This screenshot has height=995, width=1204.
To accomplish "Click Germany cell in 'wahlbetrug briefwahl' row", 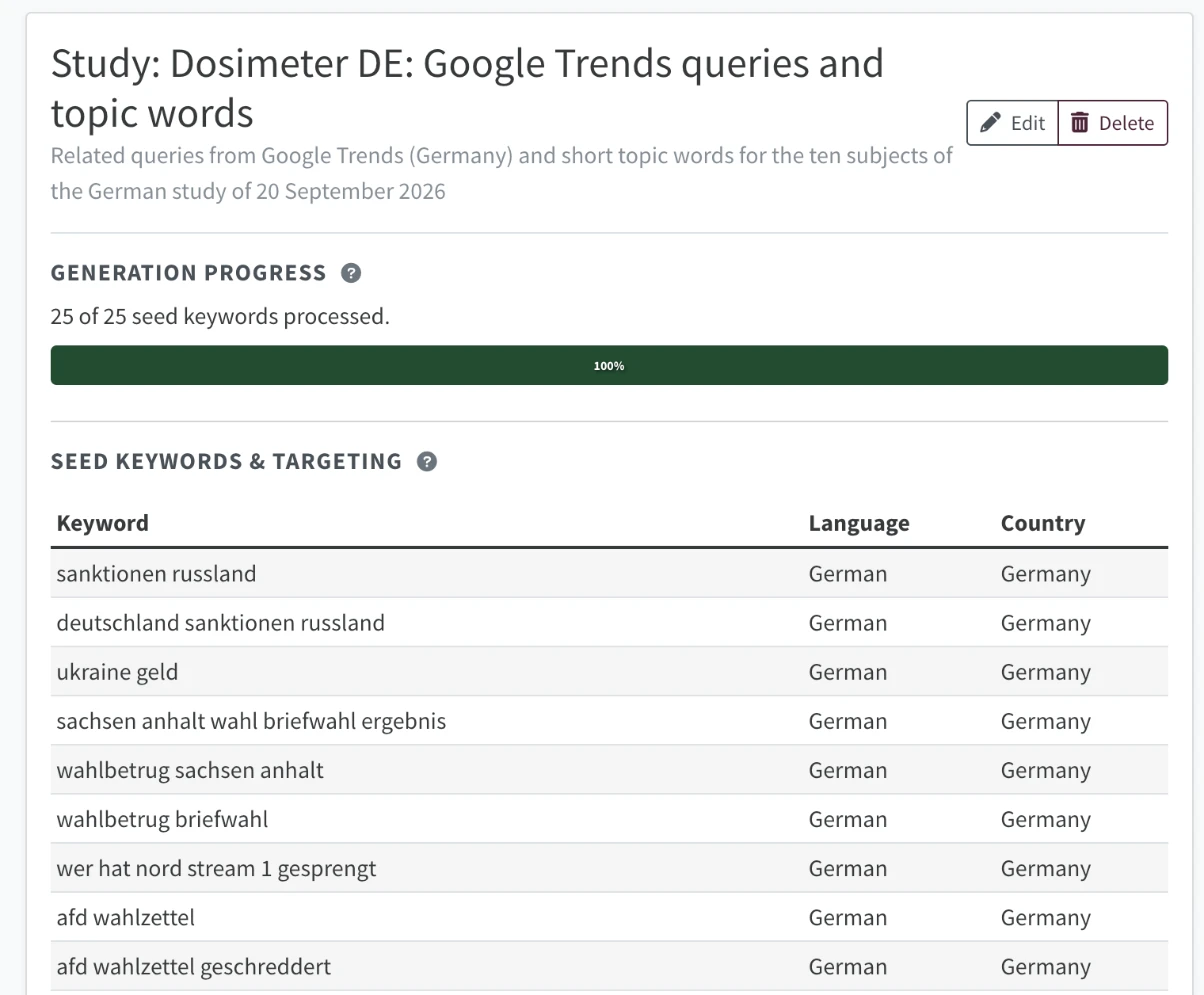I will [x=1046, y=819].
